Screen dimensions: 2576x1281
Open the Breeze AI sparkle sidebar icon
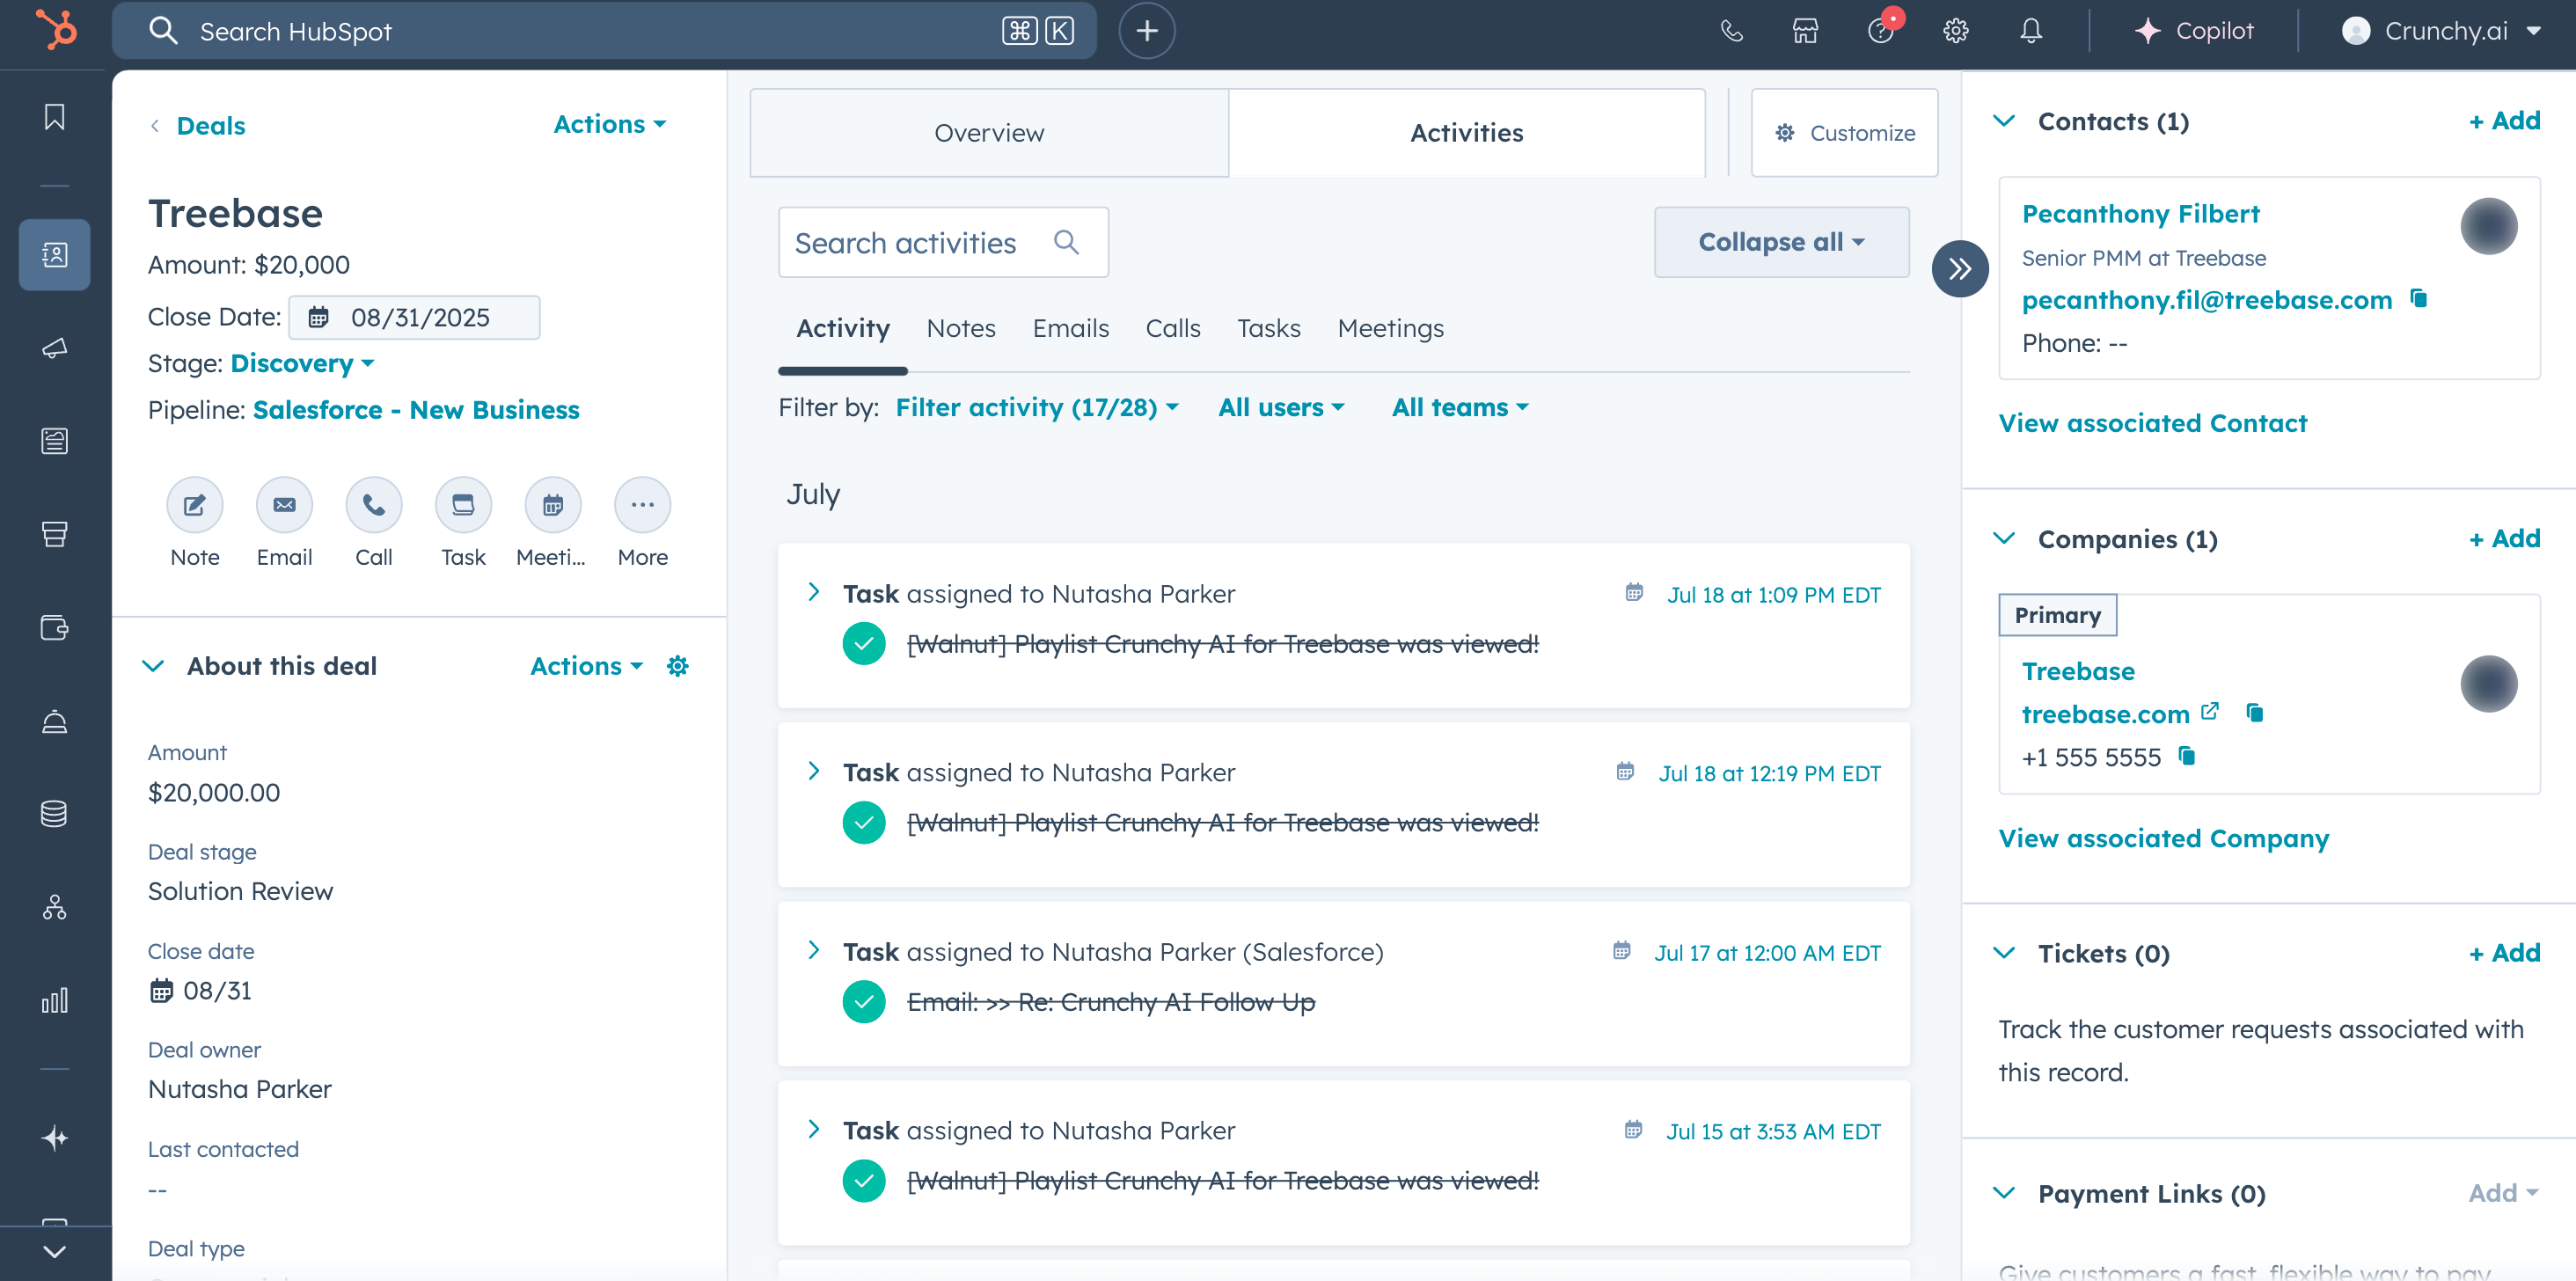click(x=55, y=1138)
